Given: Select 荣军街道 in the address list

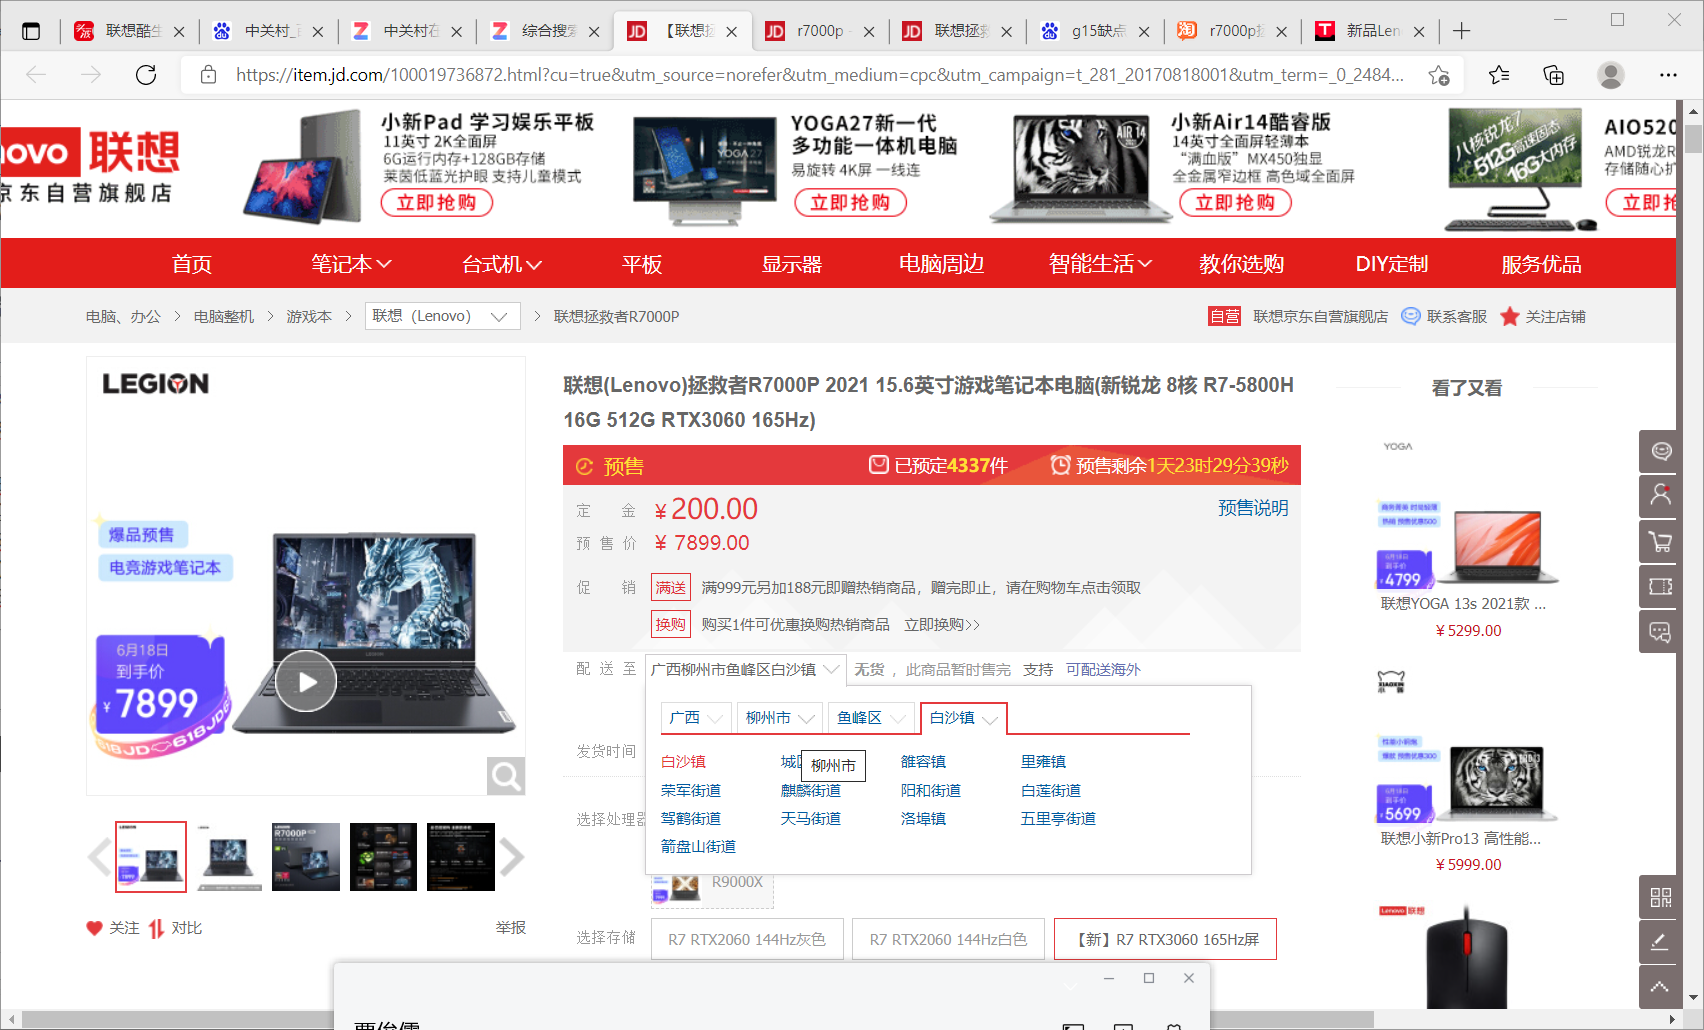Looking at the screenshot, I should (691, 790).
